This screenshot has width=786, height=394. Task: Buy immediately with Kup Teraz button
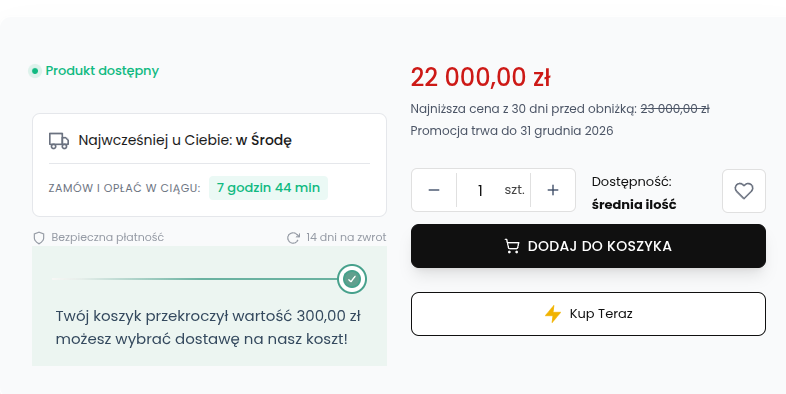(588, 314)
